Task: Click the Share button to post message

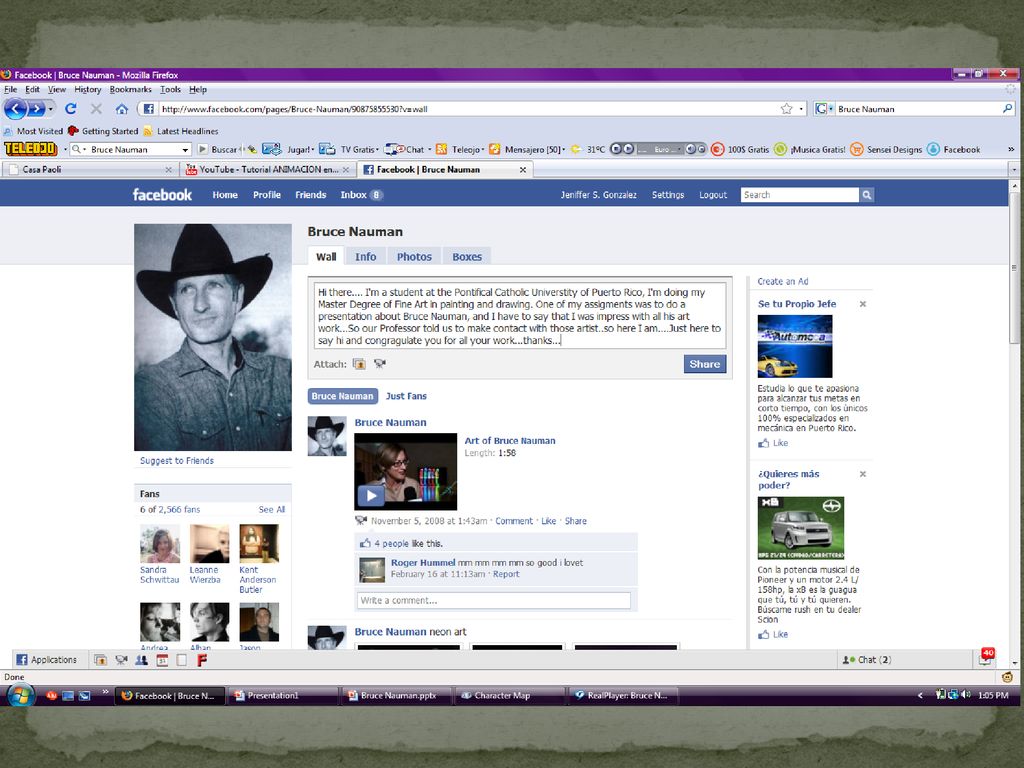Action: tap(705, 364)
